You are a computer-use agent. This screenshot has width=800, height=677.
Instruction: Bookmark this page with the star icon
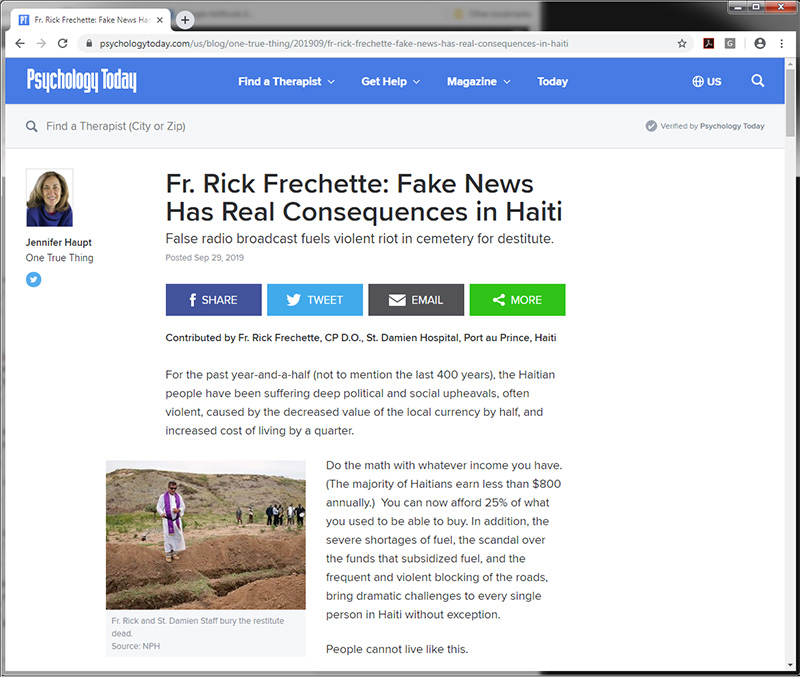tap(682, 43)
